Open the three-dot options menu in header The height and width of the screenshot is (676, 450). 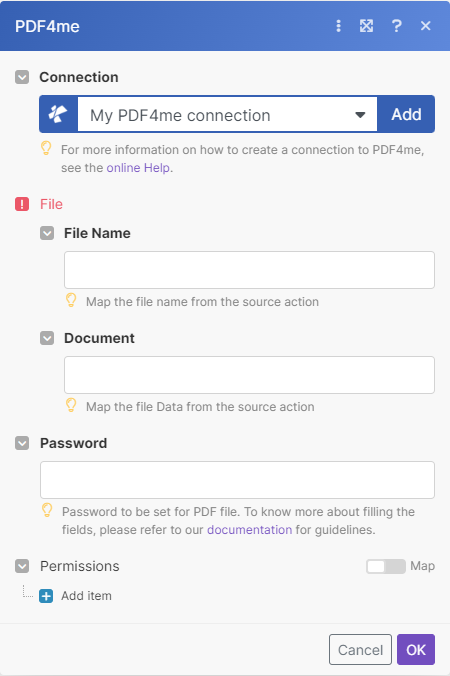338,26
